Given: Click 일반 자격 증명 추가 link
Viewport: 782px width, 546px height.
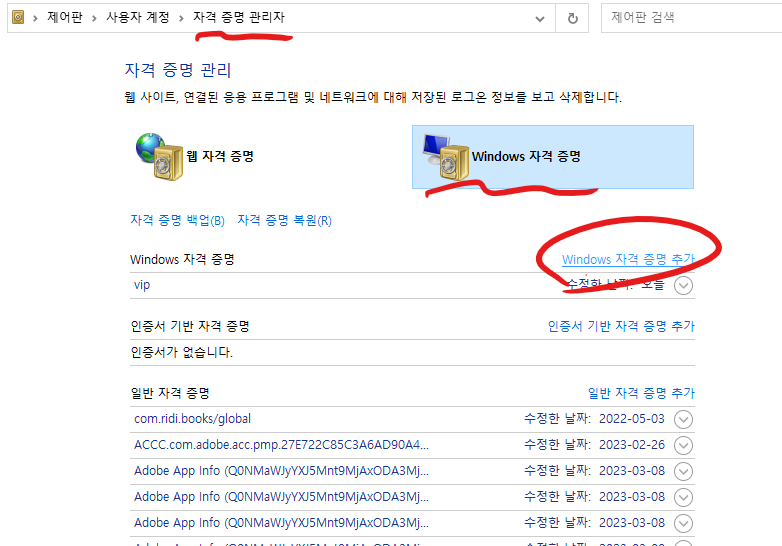Looking at the screenshot, I should [641, 393].
